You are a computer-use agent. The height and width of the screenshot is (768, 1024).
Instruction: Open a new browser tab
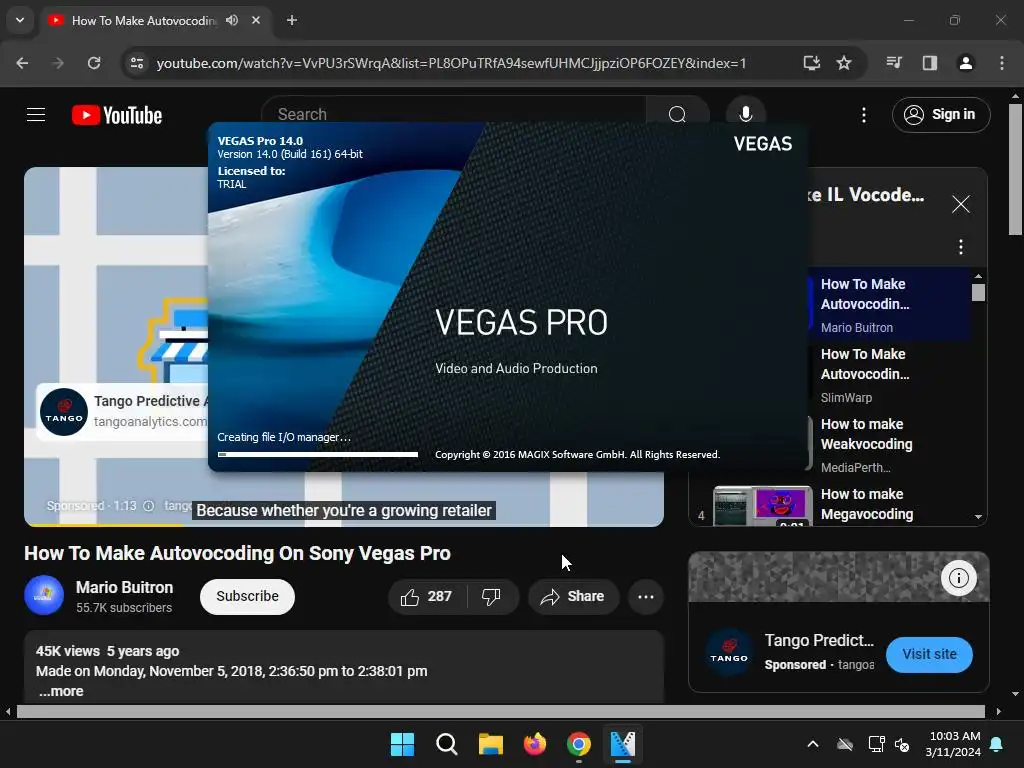pyautogui.click(x=292, y=20)
